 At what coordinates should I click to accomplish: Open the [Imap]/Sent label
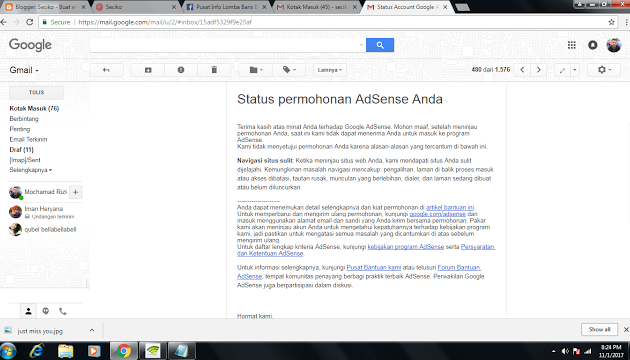tap(25, 160)
